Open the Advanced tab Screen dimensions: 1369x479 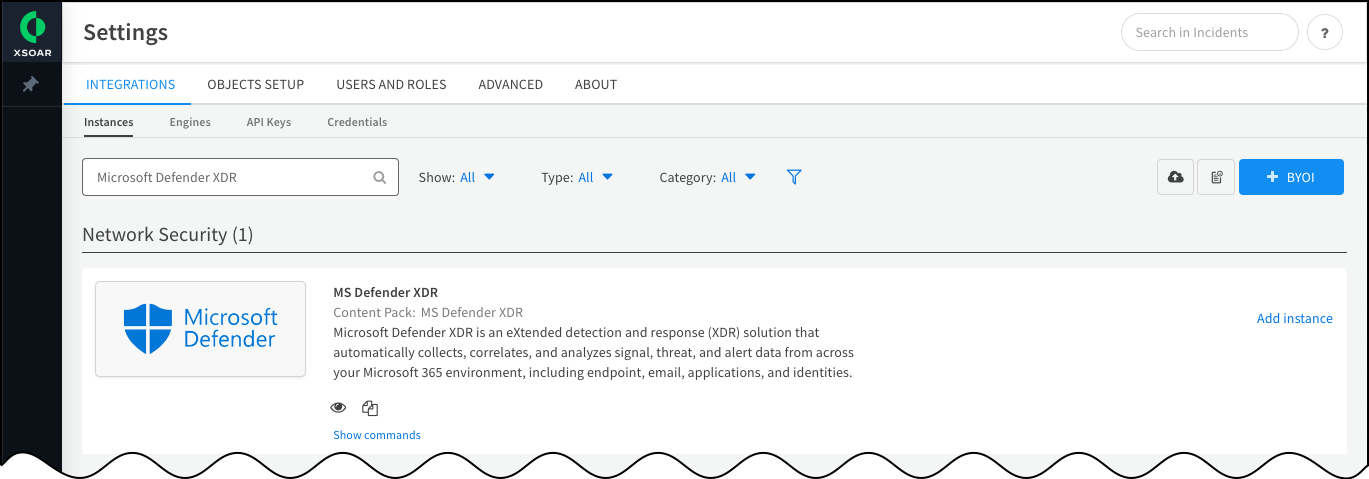[x=510, y=84]
